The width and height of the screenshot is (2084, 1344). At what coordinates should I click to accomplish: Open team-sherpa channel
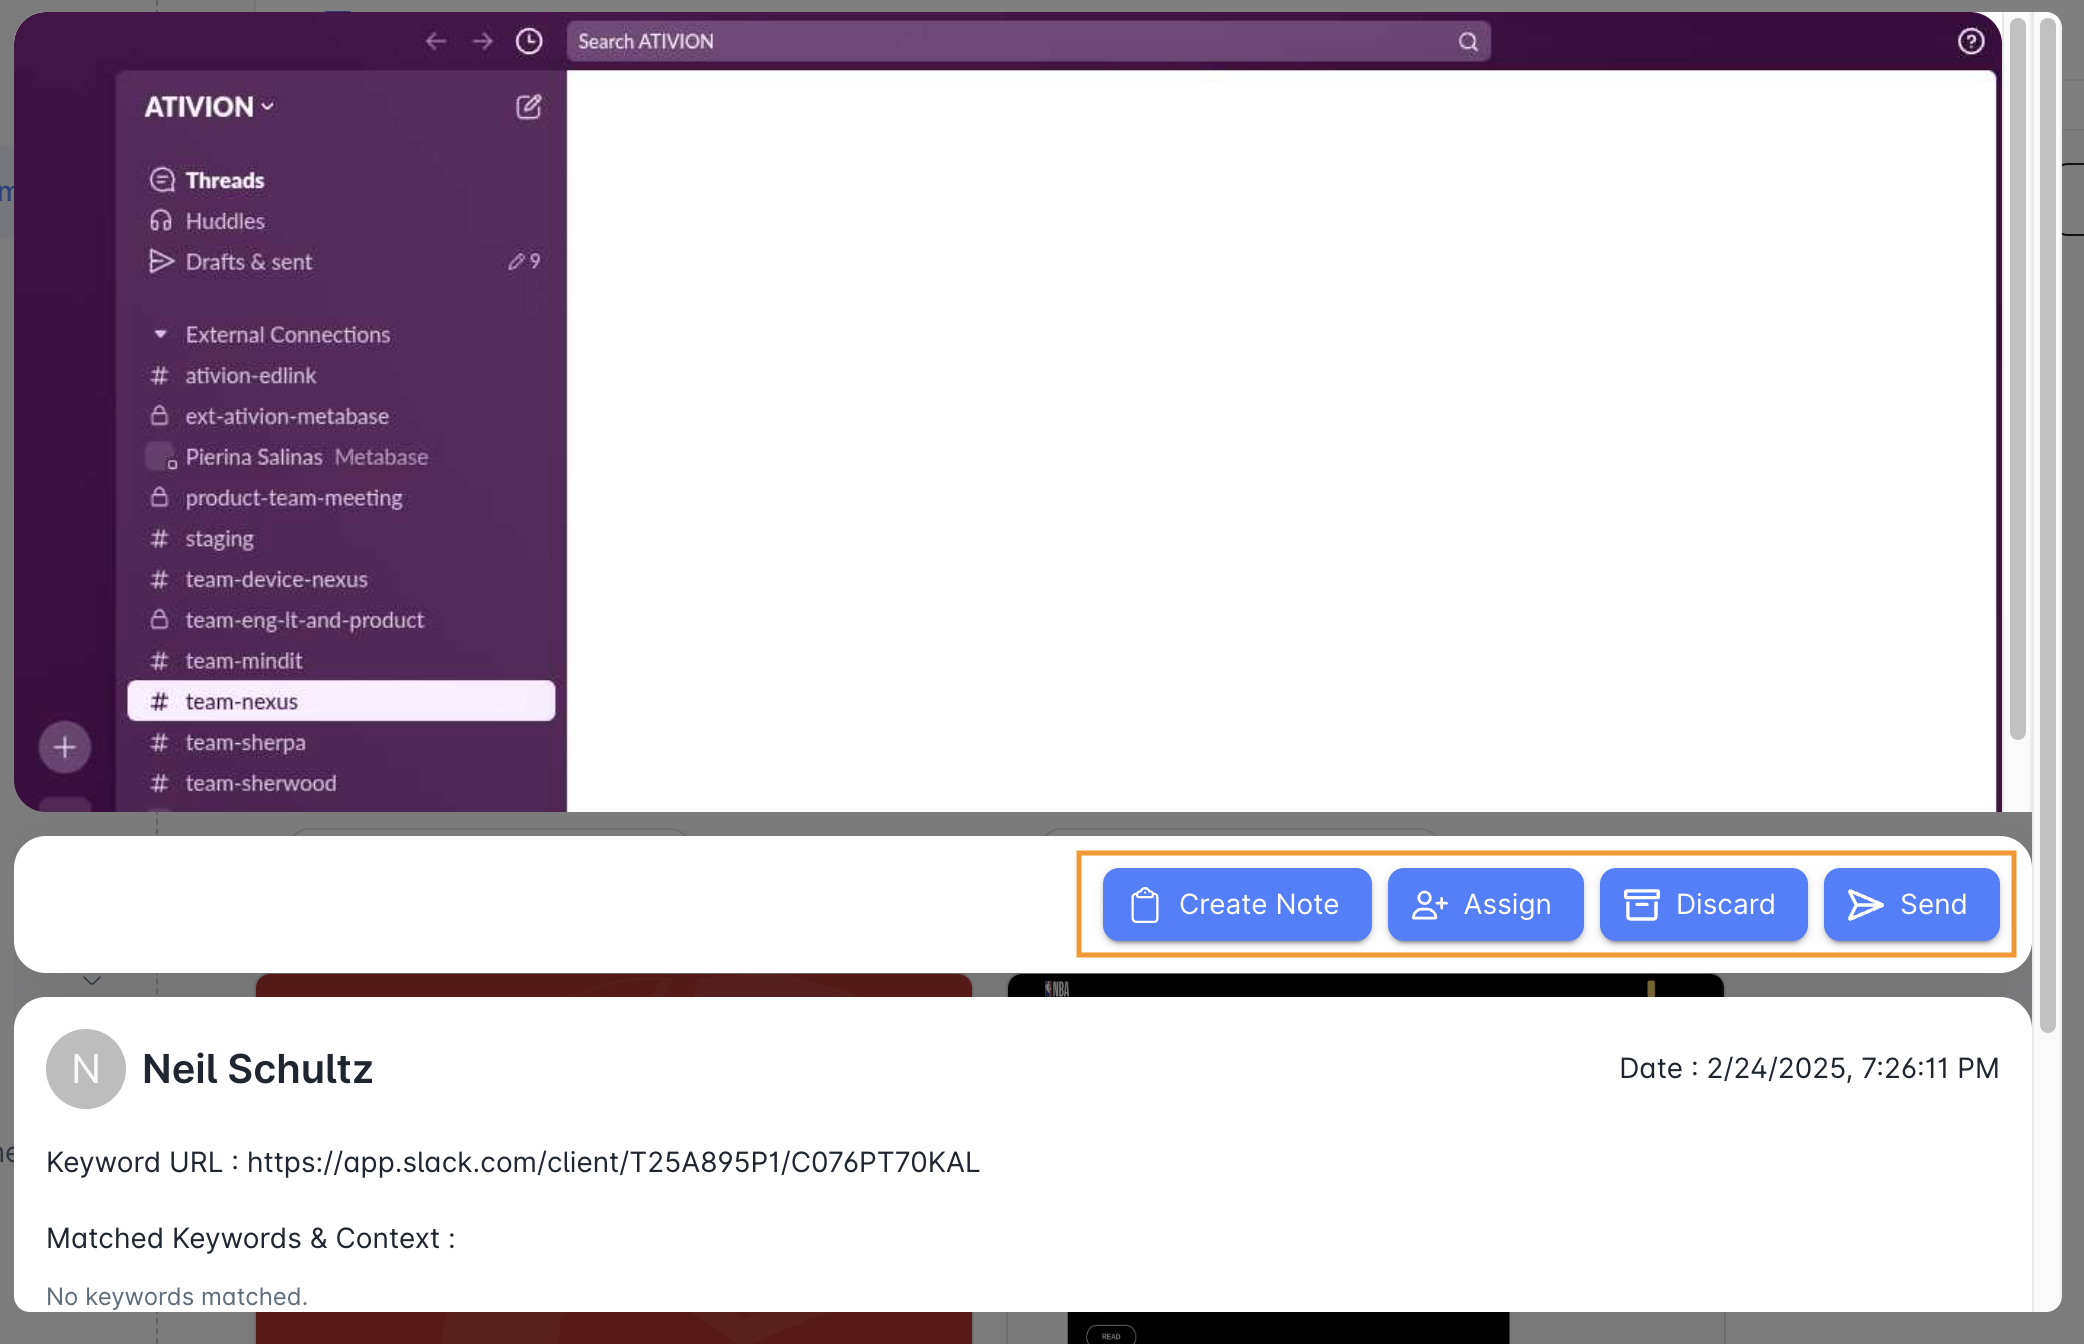click(245, 743)
